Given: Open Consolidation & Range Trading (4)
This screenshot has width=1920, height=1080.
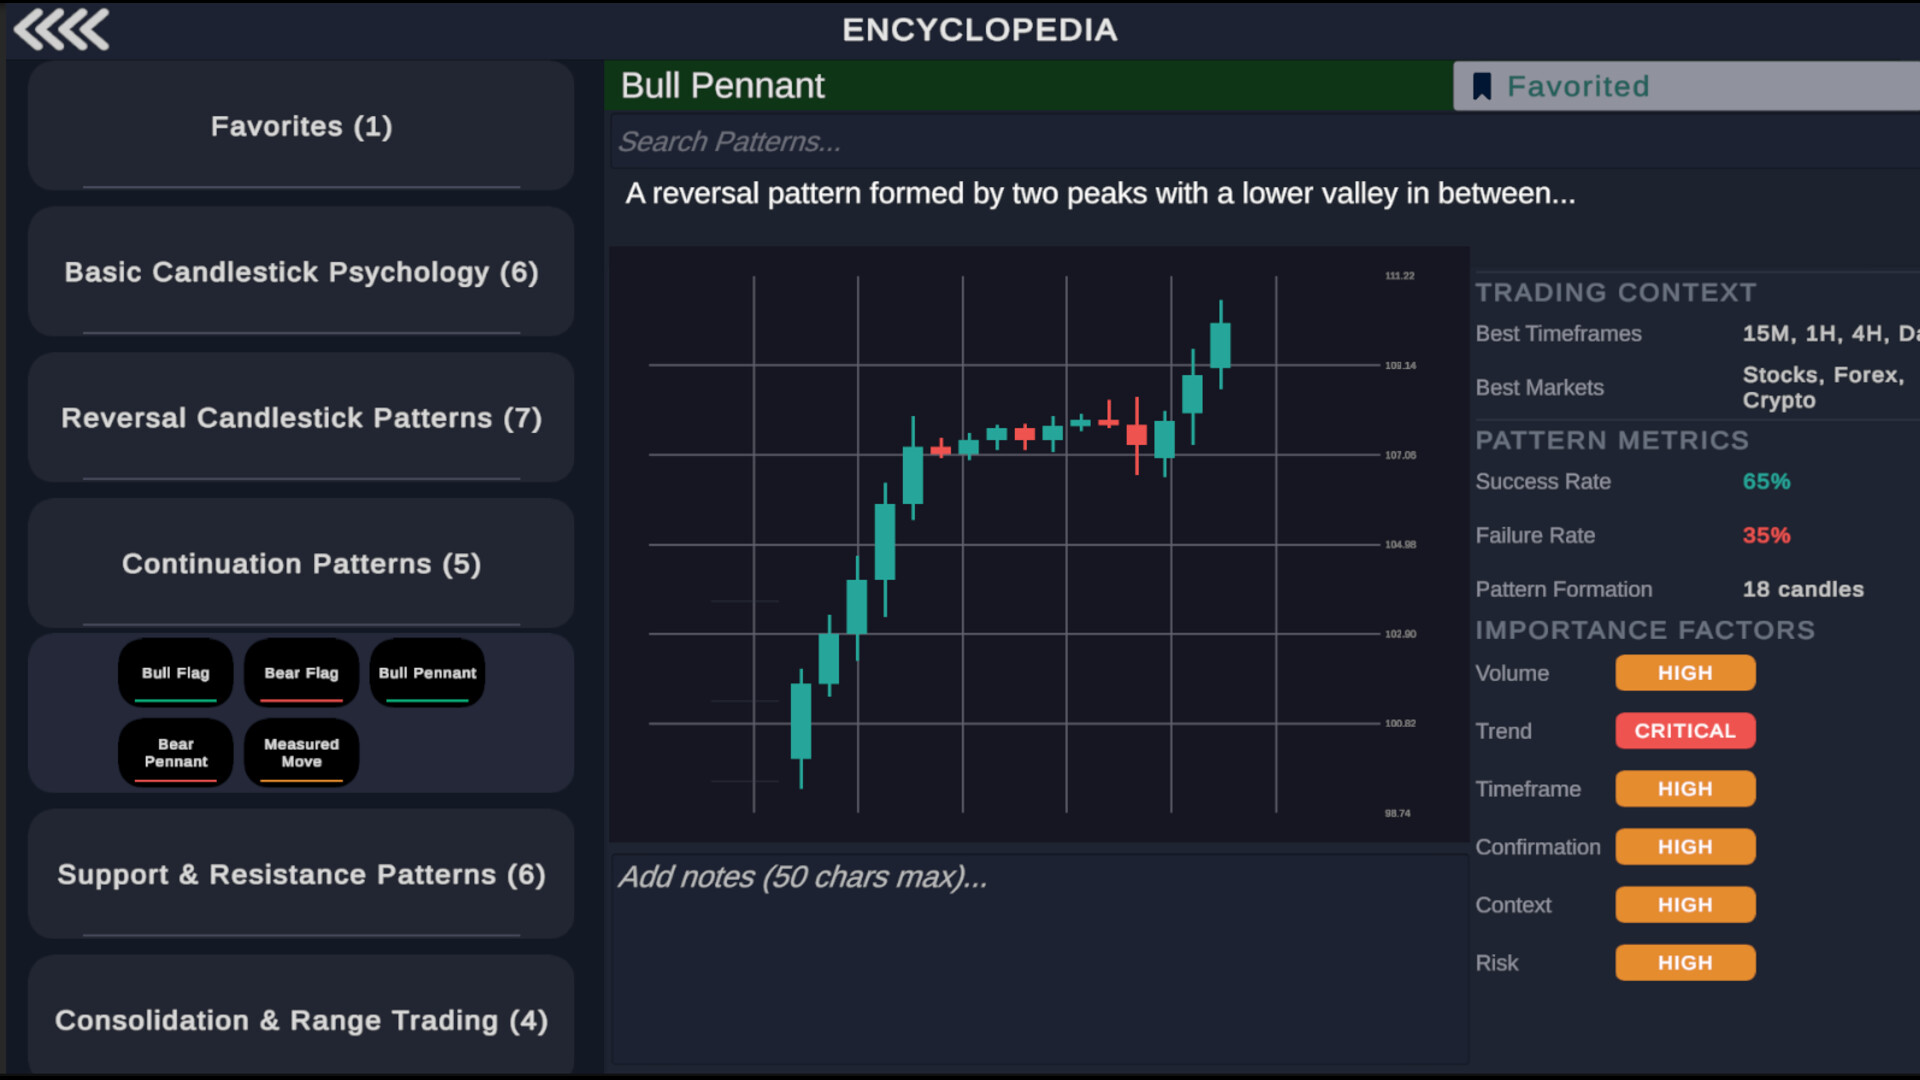Looking at the screenshot, I should pyautogui.click(x=301, y=1020).
